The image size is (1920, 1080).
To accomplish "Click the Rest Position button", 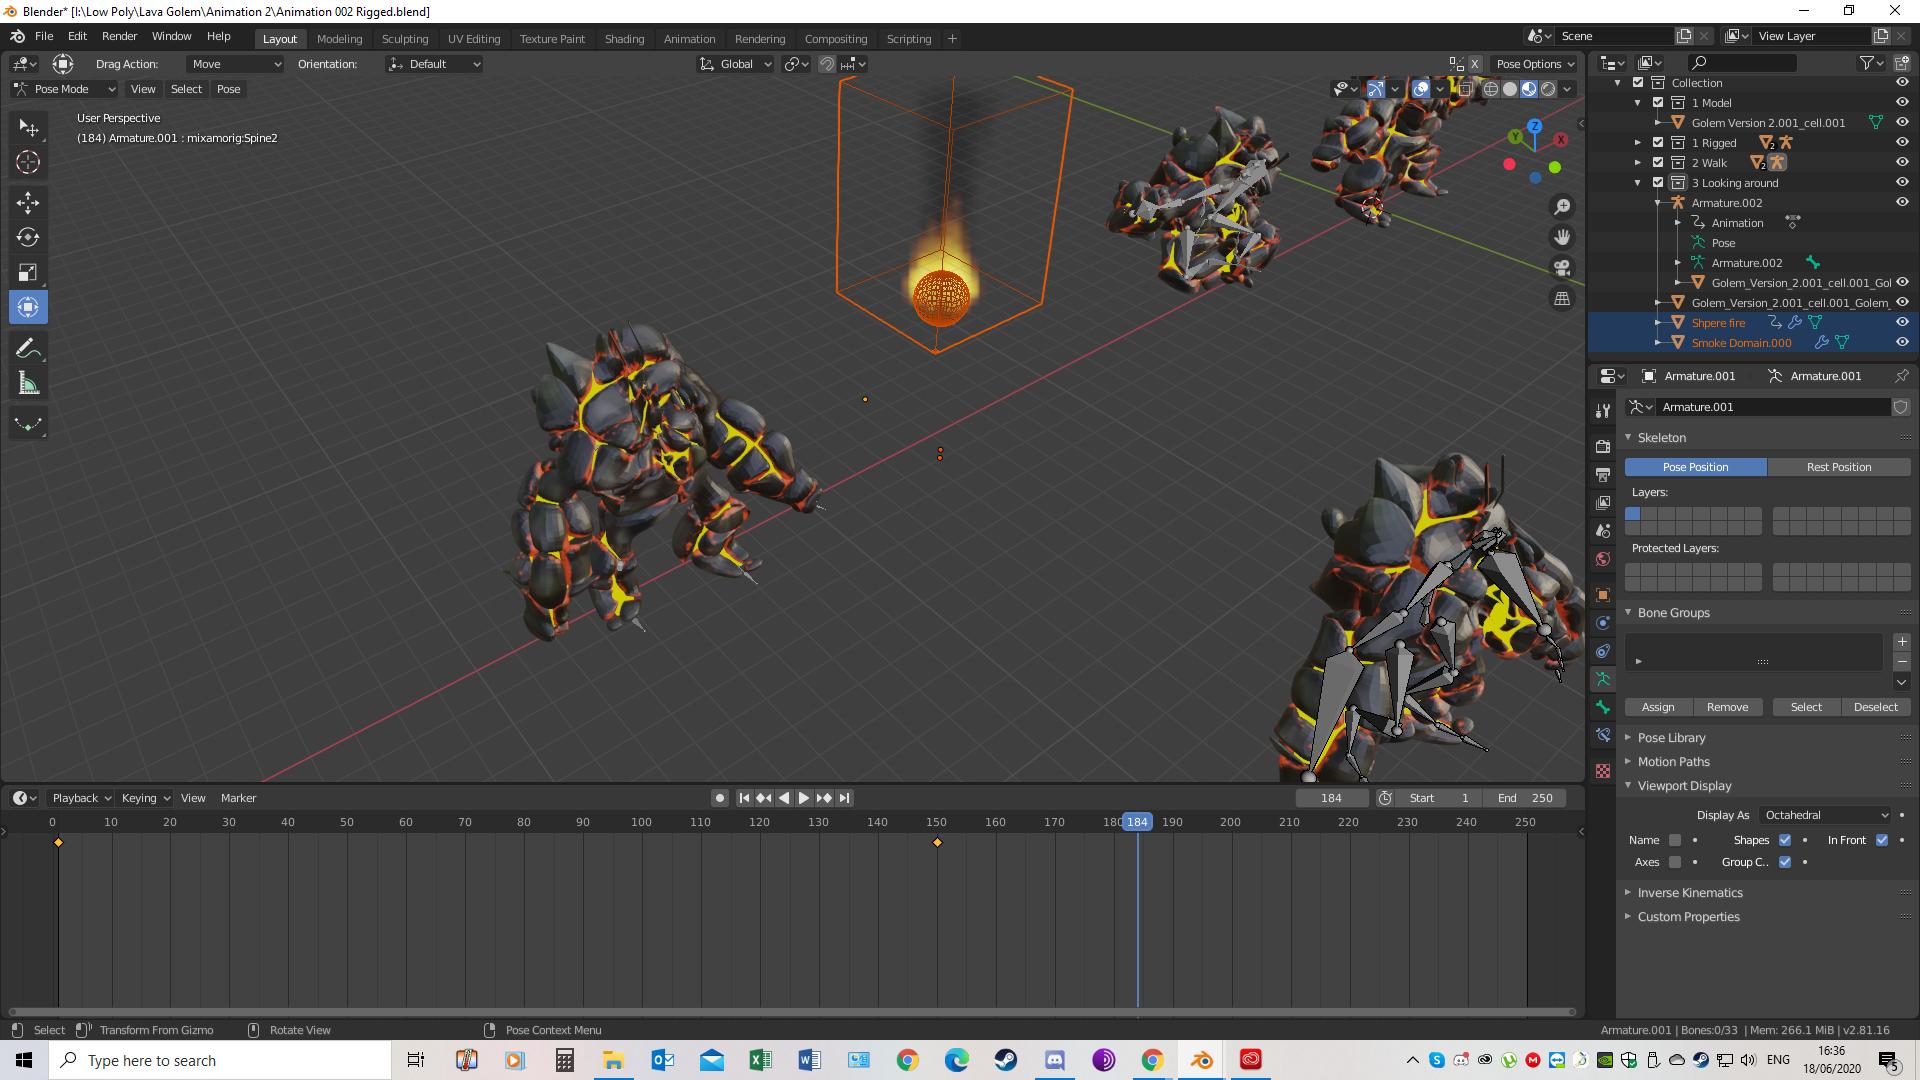I will click(x=1839, y=467).
